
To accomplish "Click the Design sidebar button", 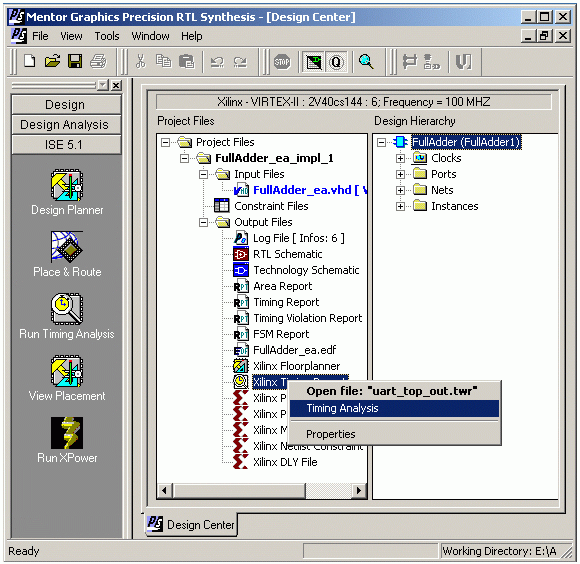I will tap(66, 105).
